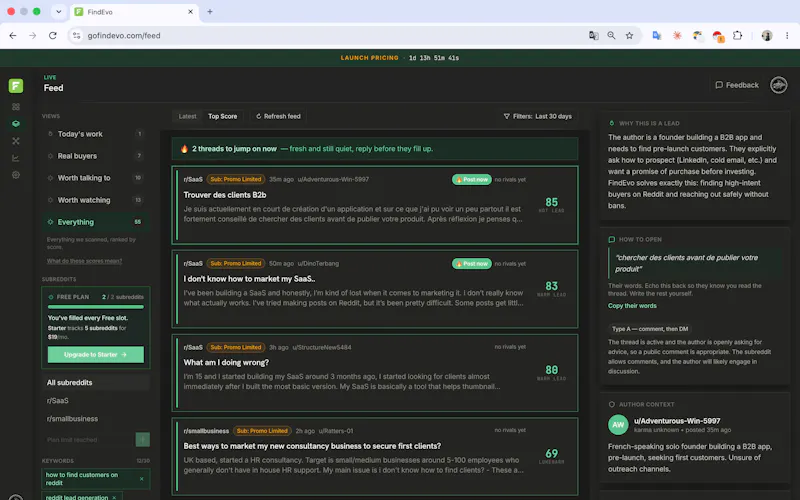Click the translate page icon in address bar
800x500 pixels.
[x=593, y=36]
